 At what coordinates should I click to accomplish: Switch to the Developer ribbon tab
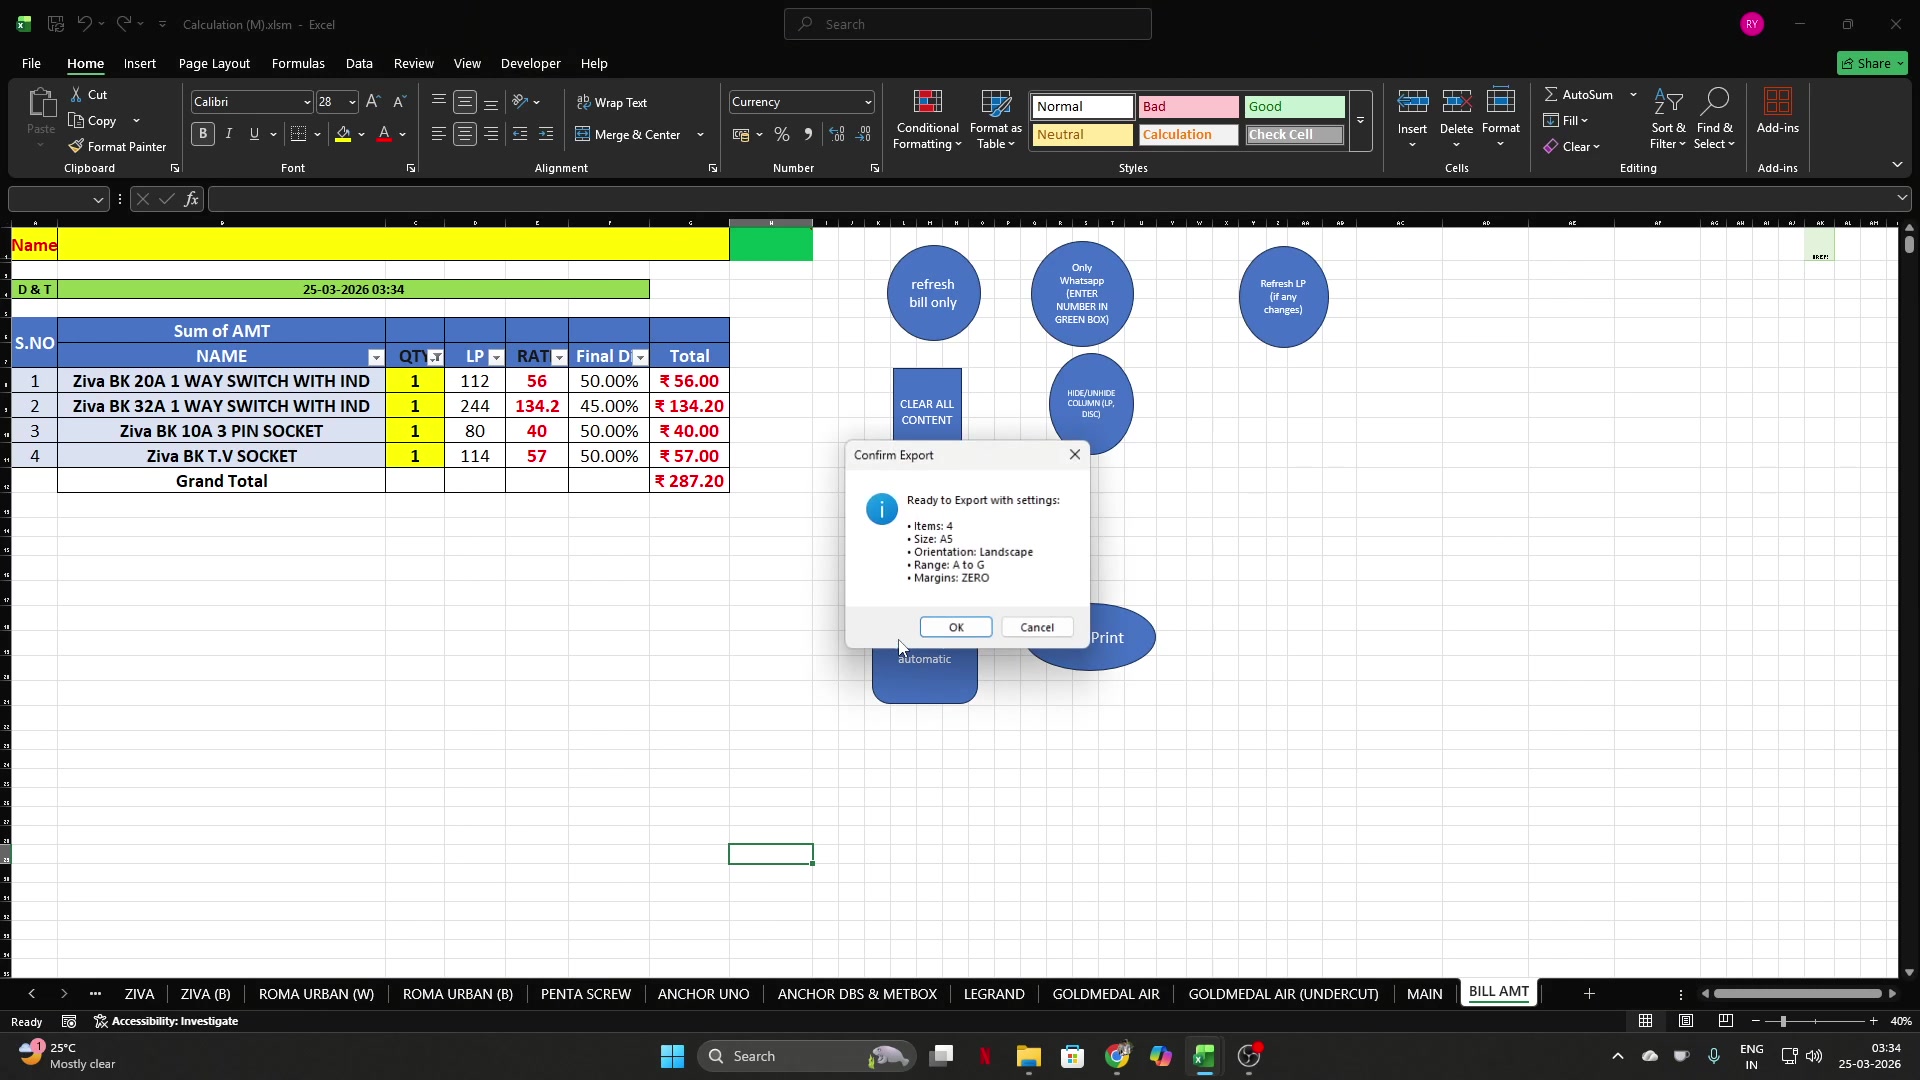click(530, 63)
